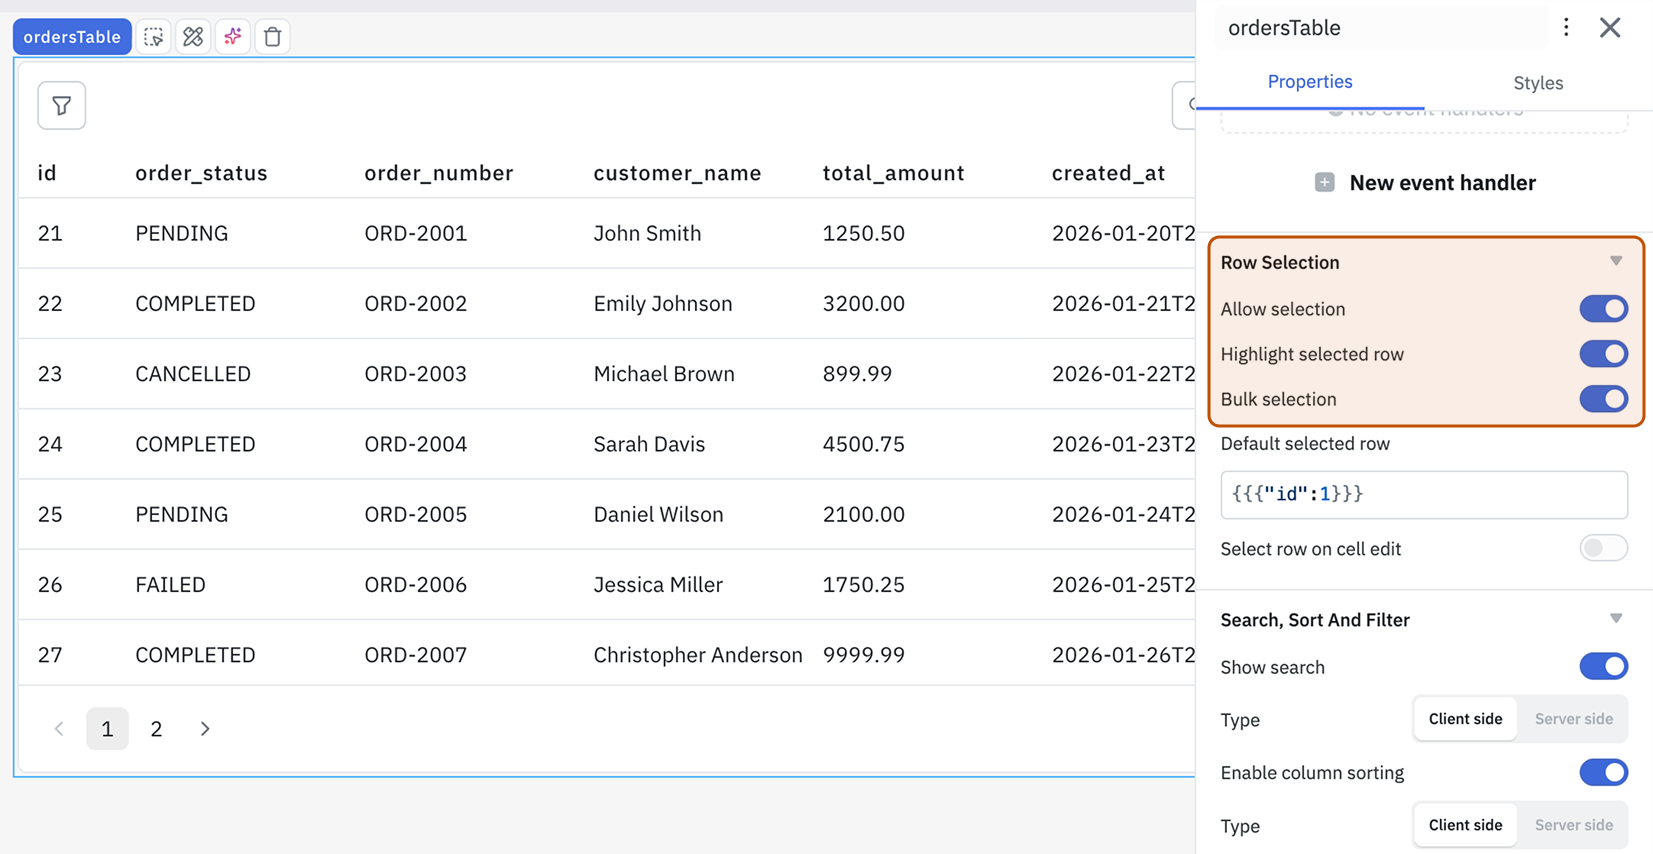Disable the Allow selection toggle

(x=1603, y=309)
